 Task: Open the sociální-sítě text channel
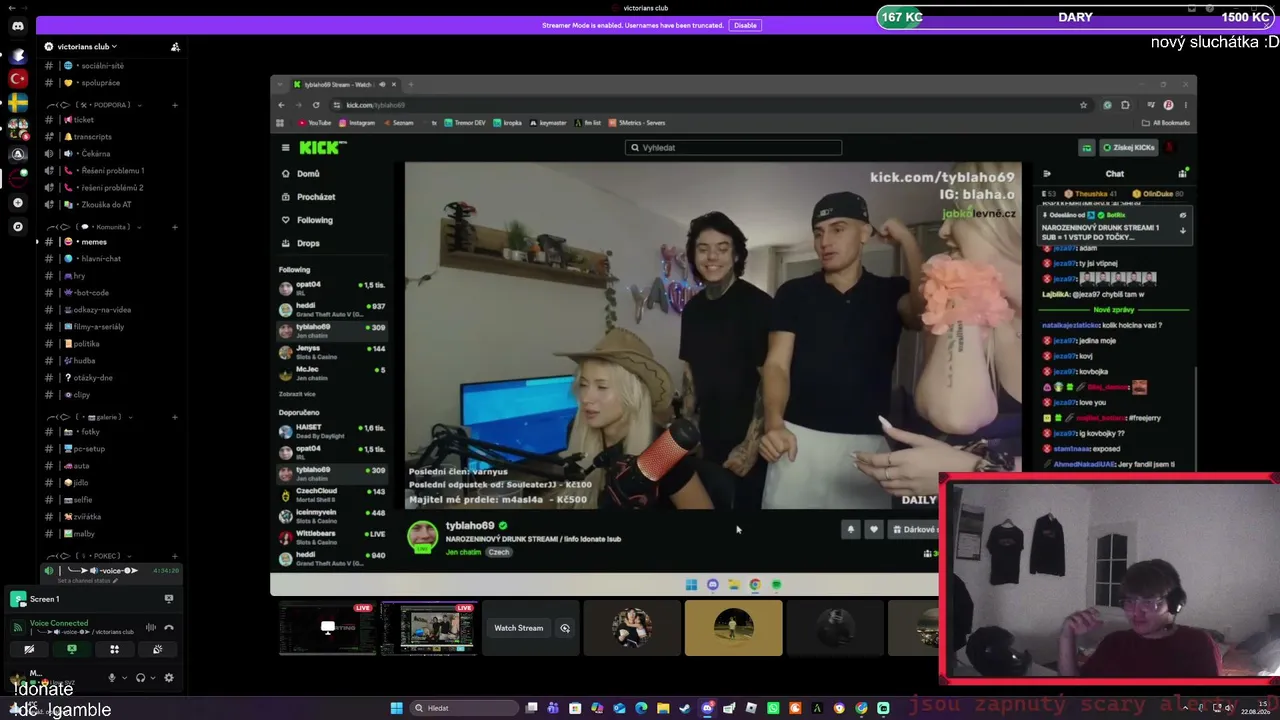[110, 66]
